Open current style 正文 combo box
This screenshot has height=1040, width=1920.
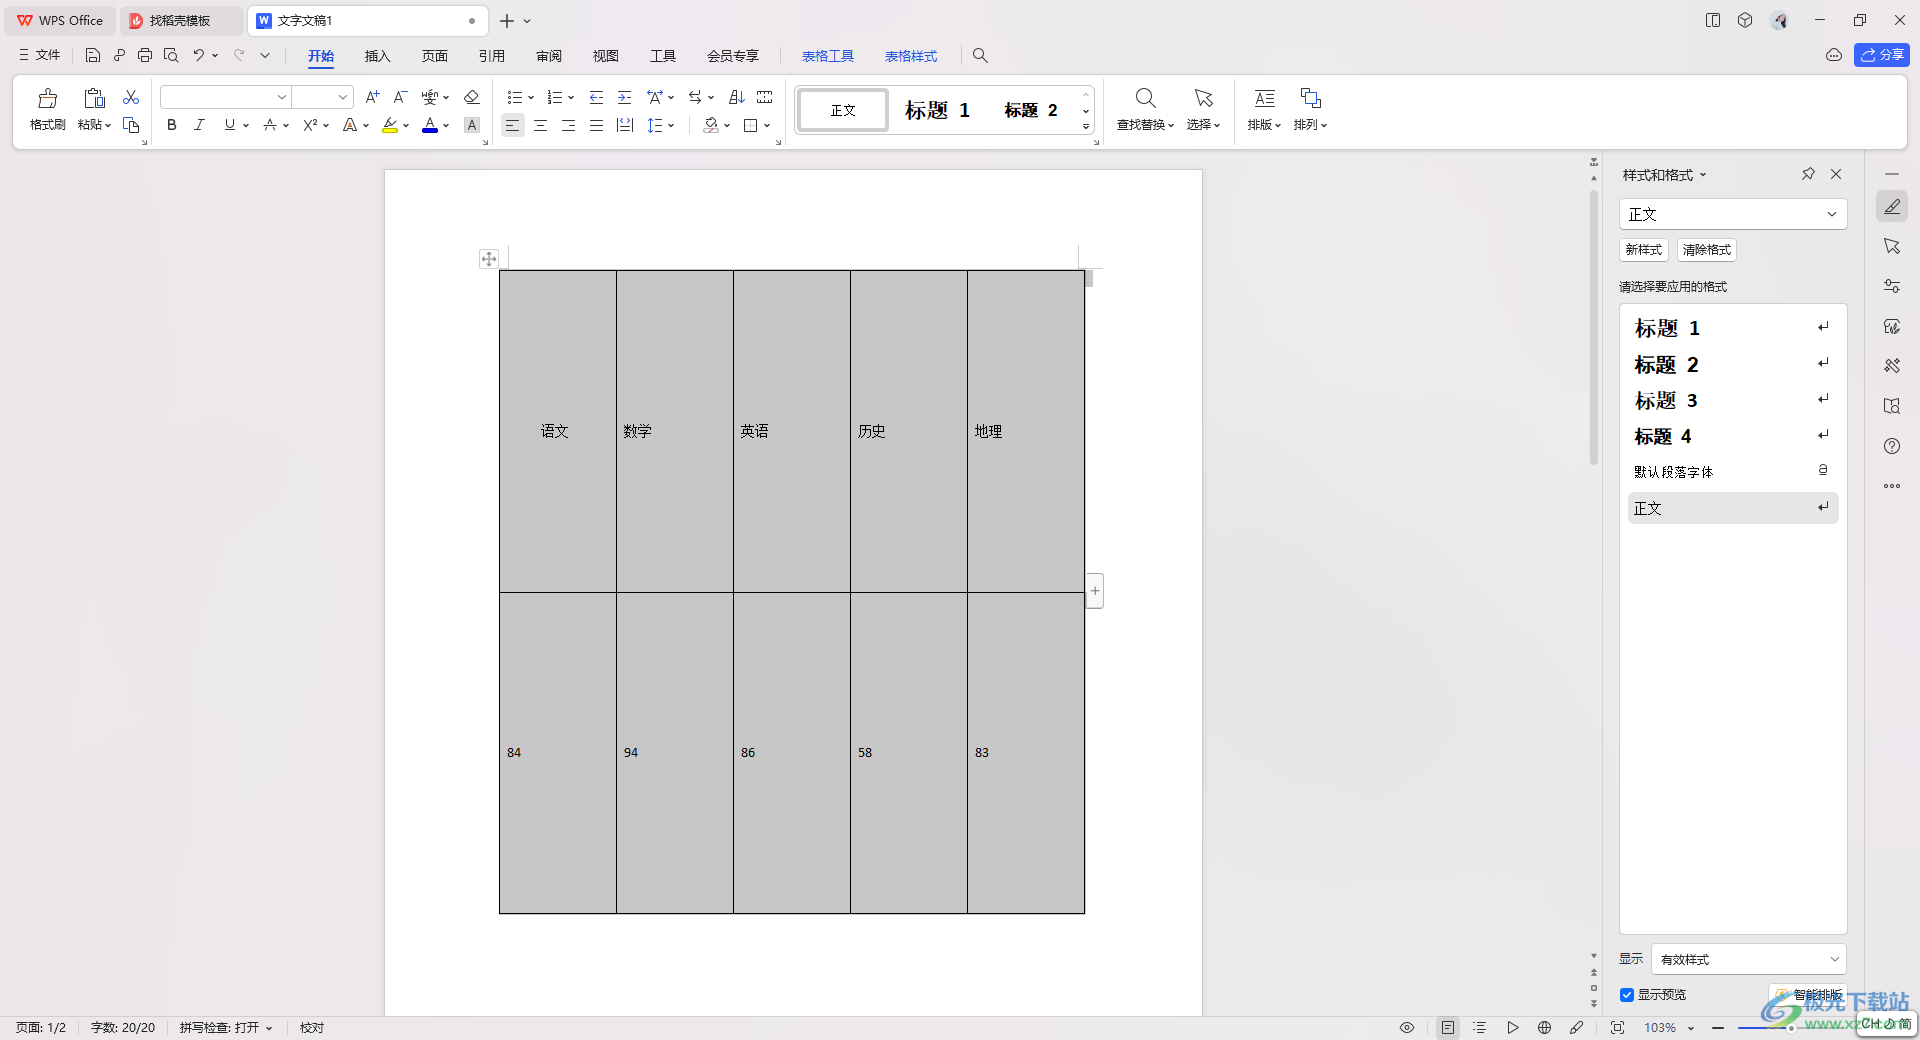[1732, 214]
